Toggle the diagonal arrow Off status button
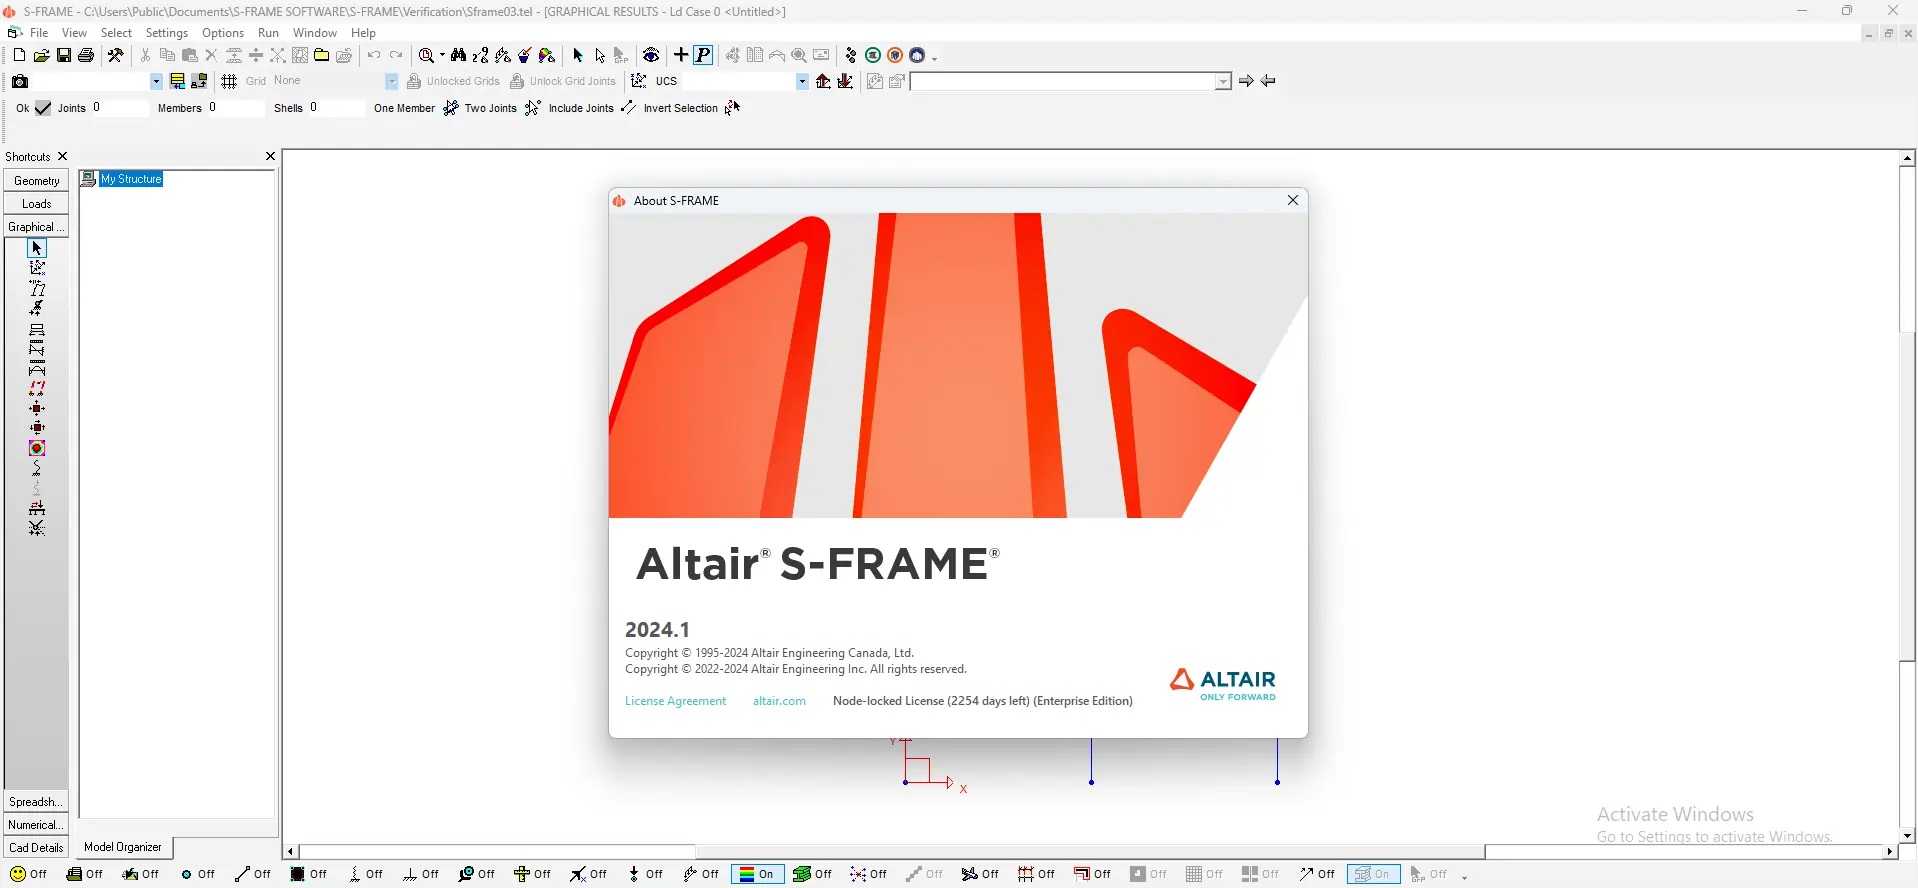 [1317, 874]
